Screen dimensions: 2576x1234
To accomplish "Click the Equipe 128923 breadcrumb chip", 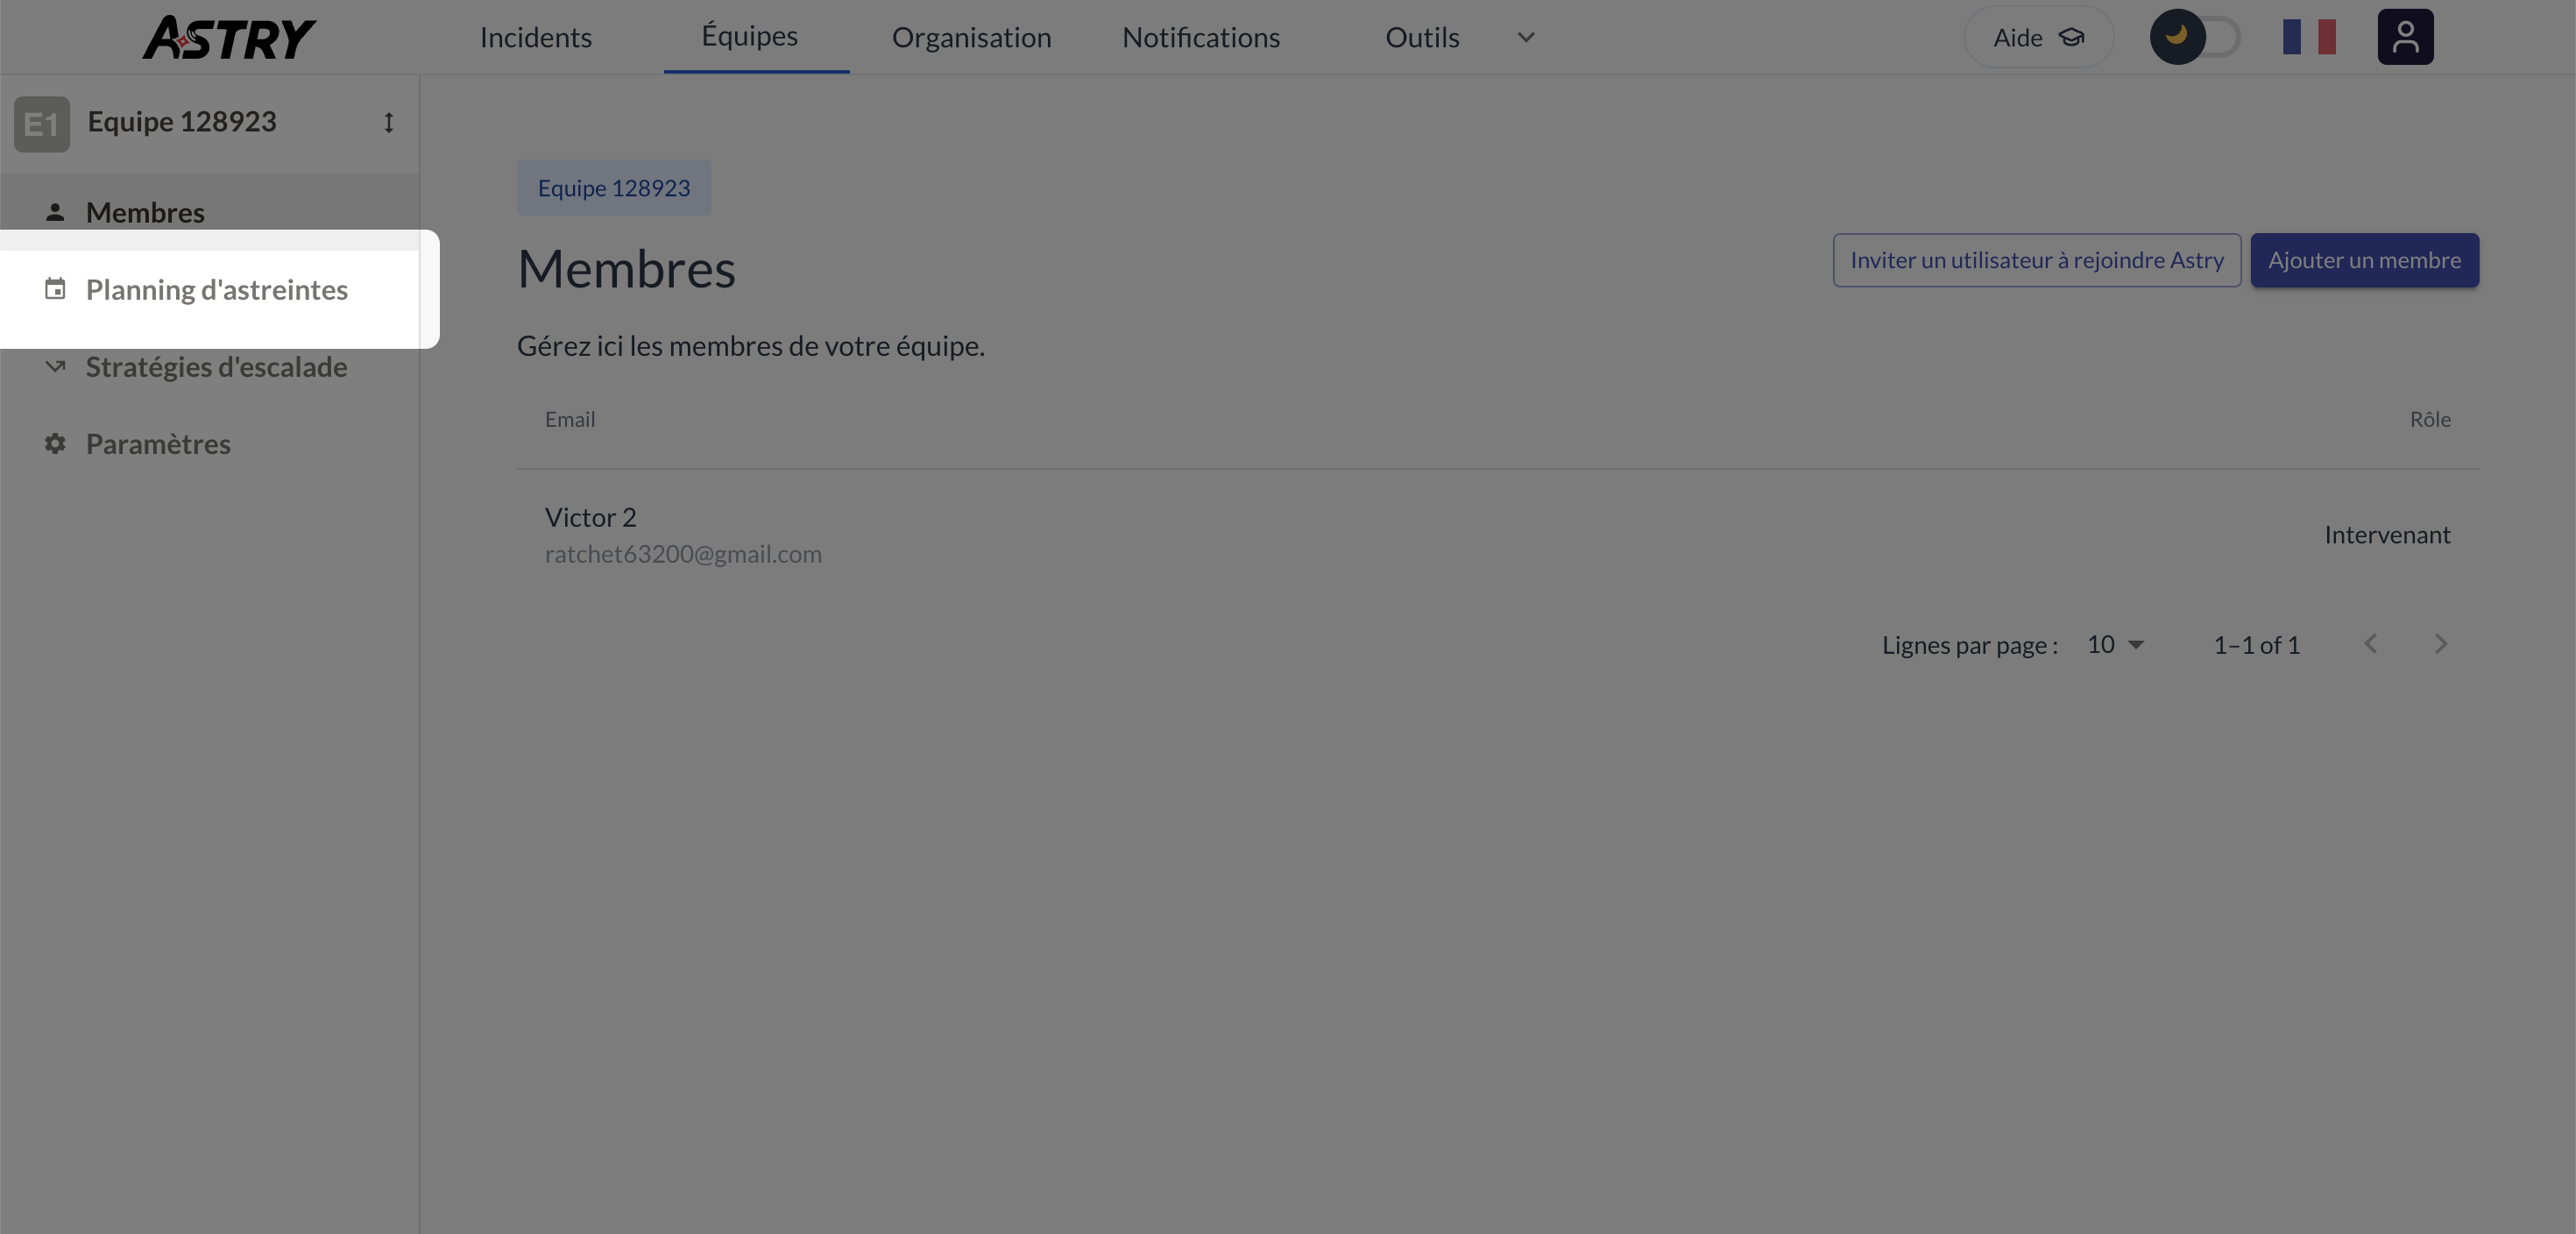I will (x=614, y=188).
